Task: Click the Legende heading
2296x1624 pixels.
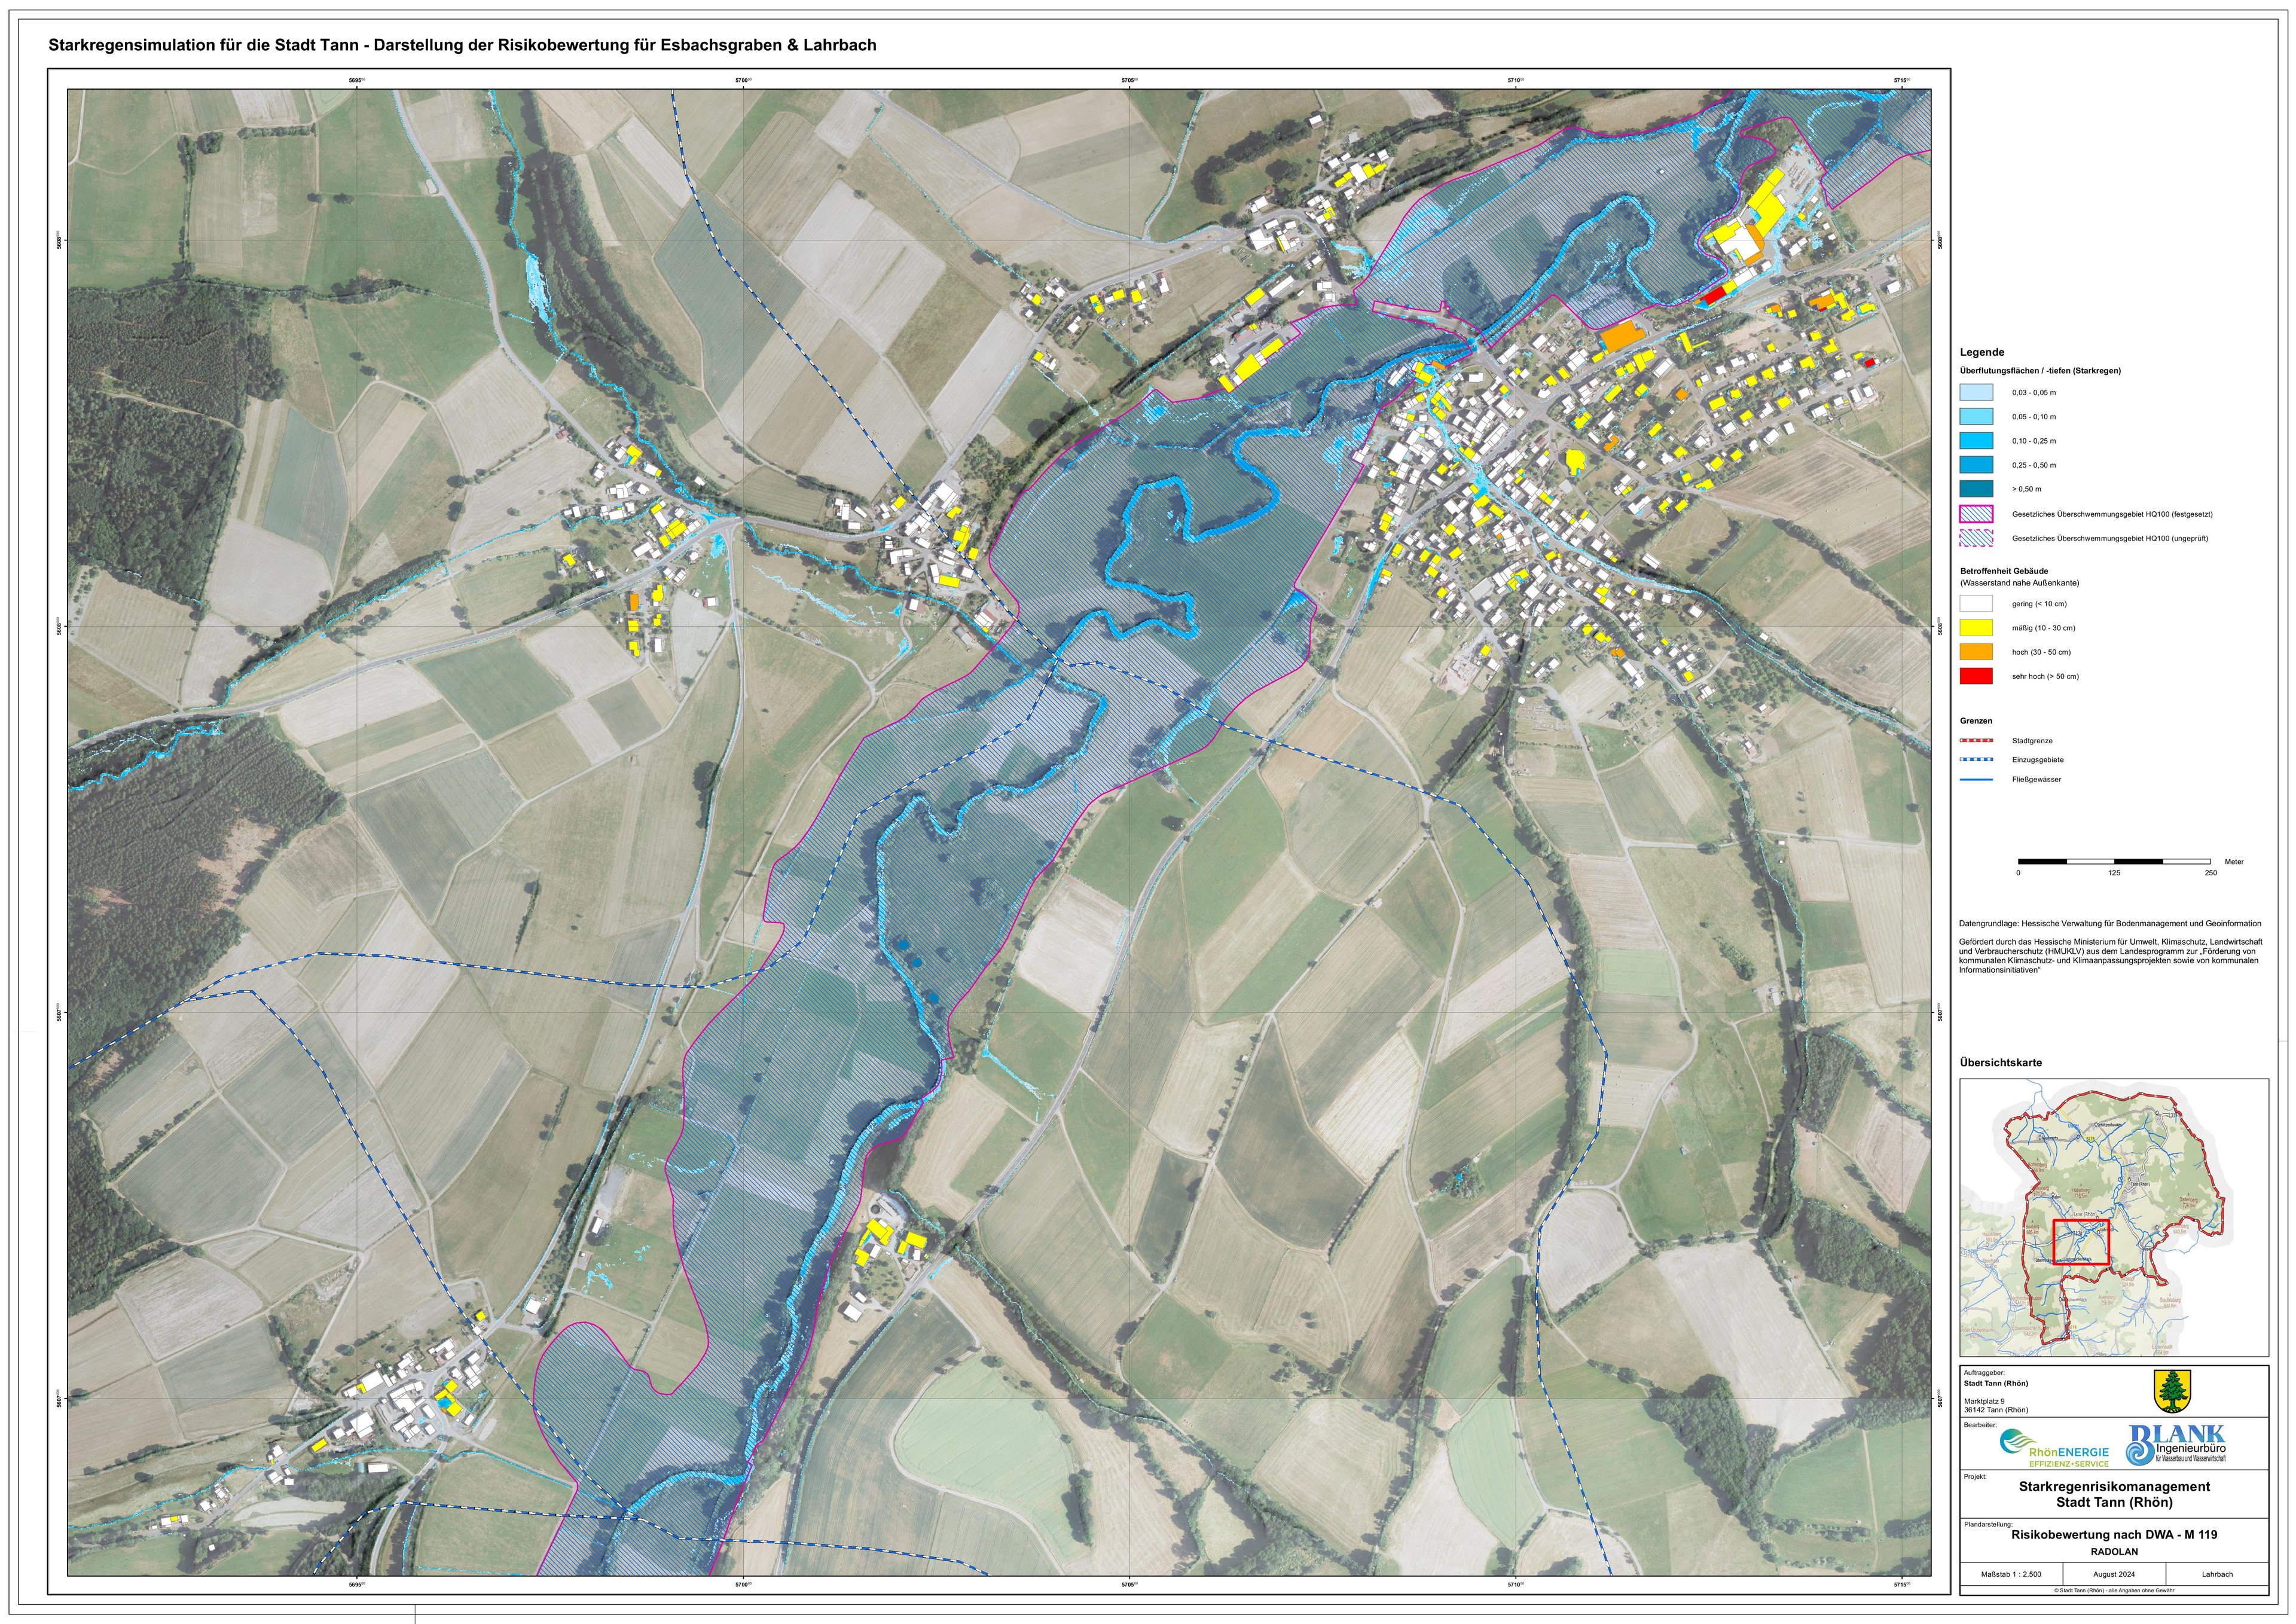Action: click(1982, 352)
